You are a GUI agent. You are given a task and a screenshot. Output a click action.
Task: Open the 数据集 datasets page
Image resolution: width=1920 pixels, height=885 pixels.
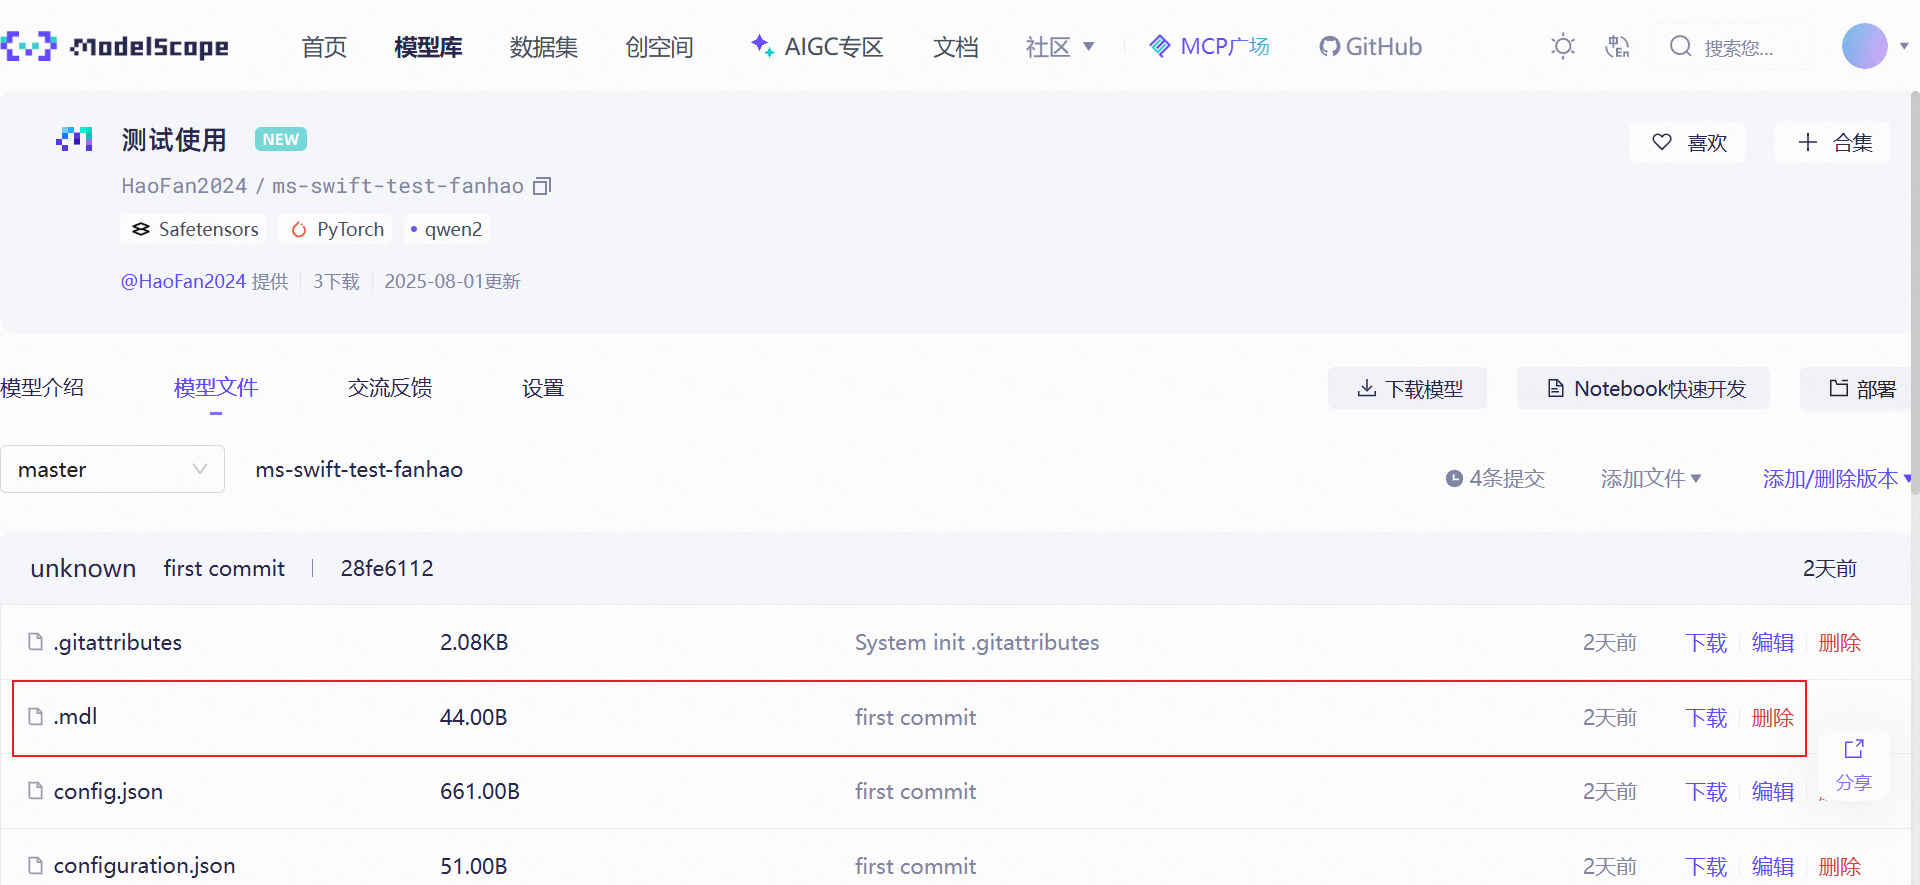click(x=544, y=47)
